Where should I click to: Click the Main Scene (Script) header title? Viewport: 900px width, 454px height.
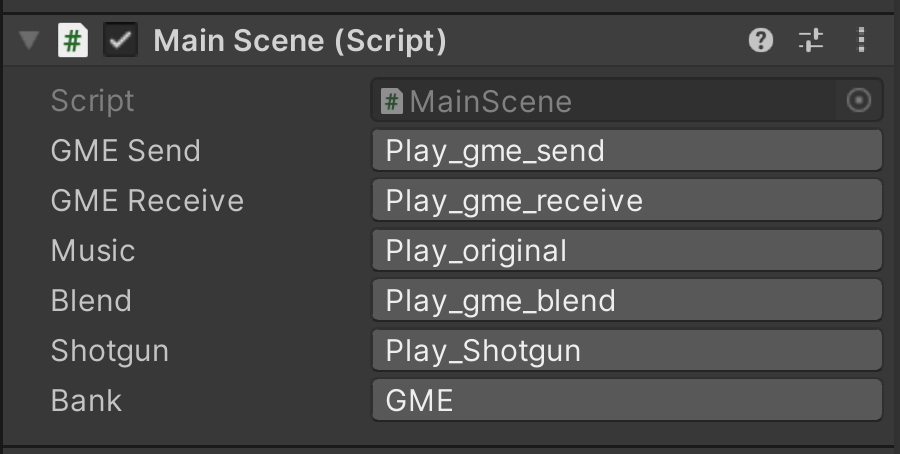pyautogui.click(x=300, y=41)
